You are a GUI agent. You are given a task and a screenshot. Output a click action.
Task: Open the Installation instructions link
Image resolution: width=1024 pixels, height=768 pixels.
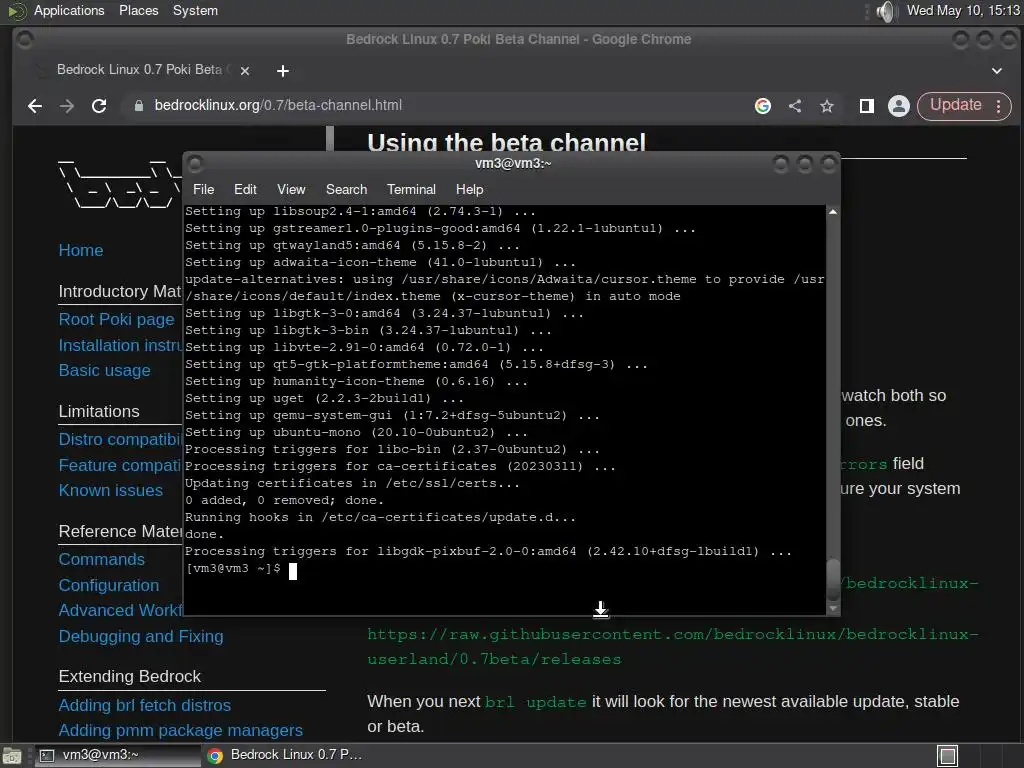(x=121, y=345)
